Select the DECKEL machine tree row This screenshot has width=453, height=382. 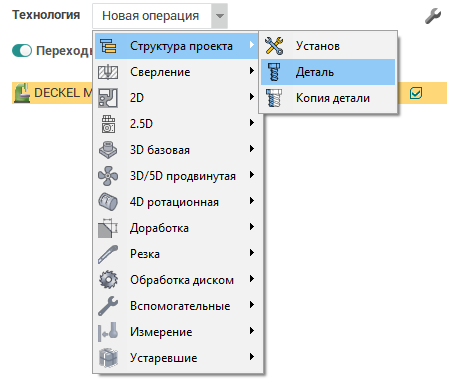(x=229, y=93)
